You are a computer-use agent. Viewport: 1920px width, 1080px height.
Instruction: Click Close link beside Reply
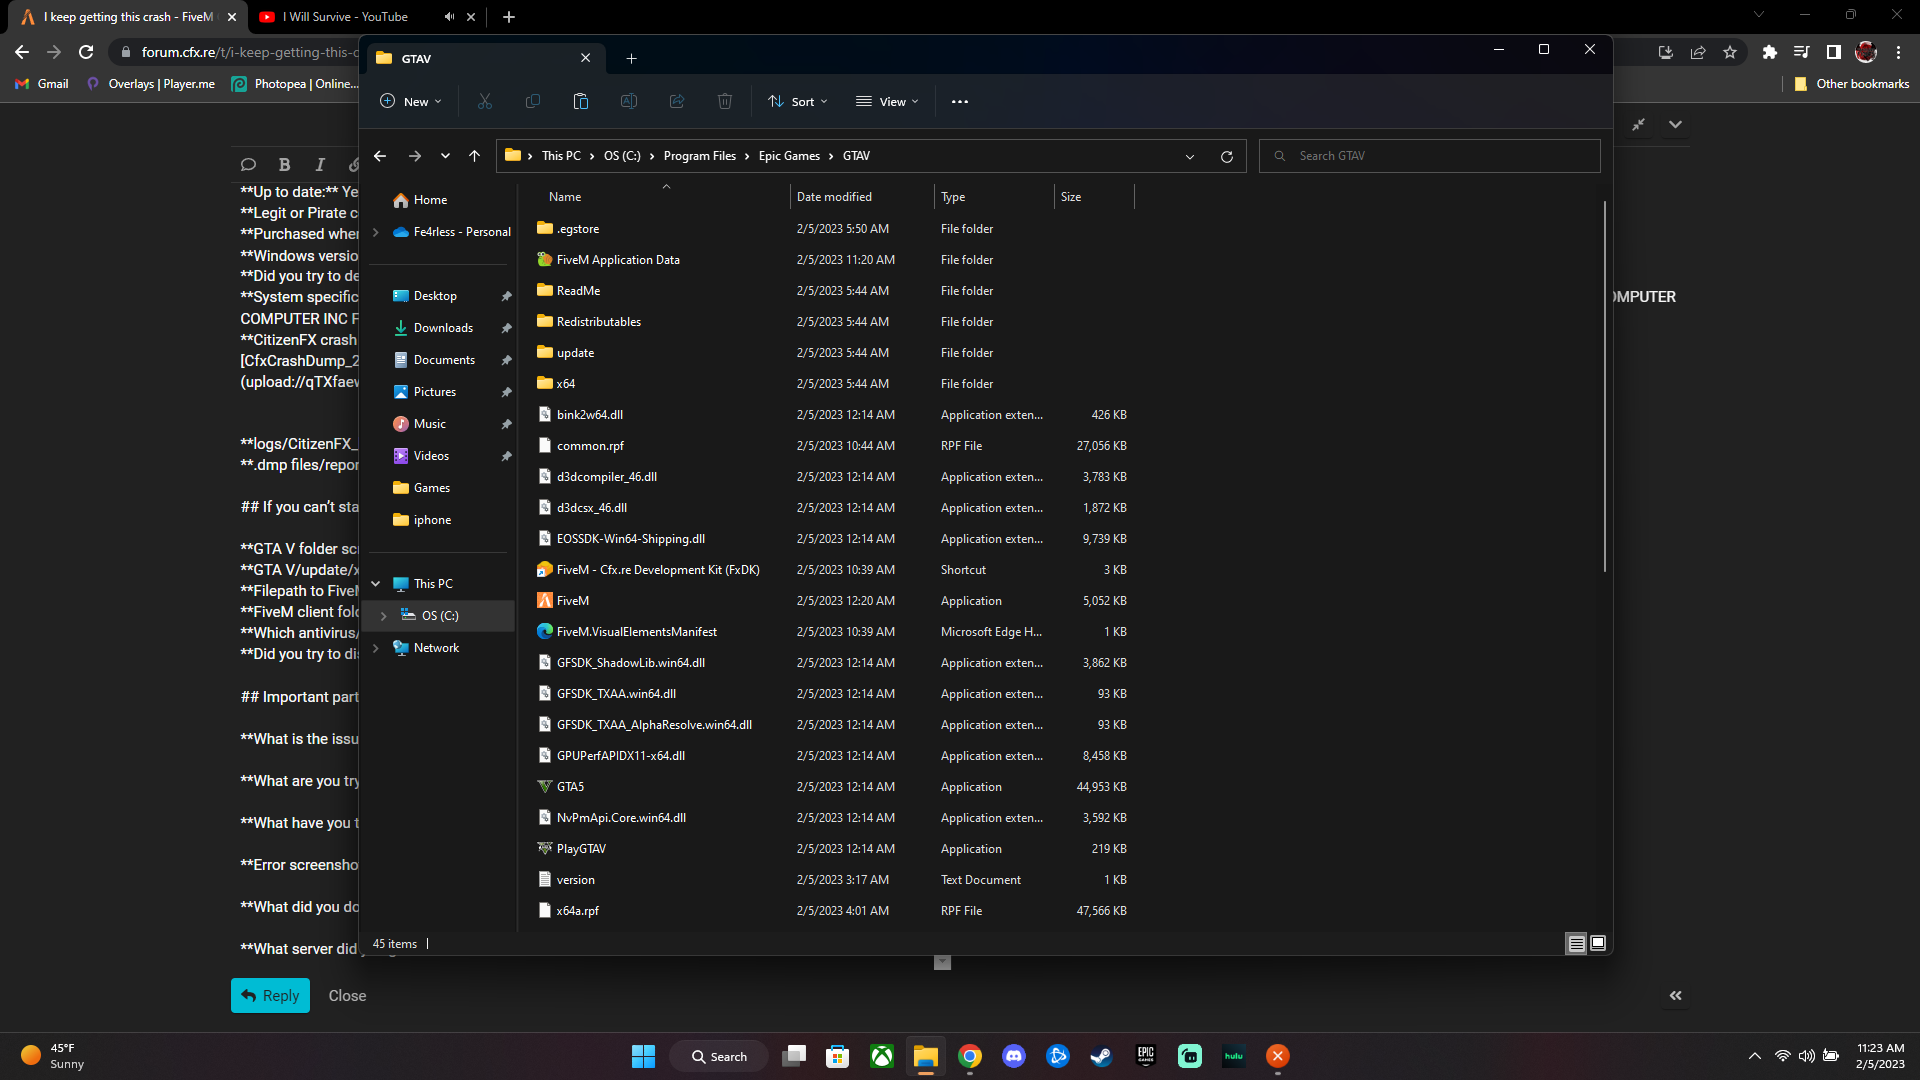click(x=347, y=996)
